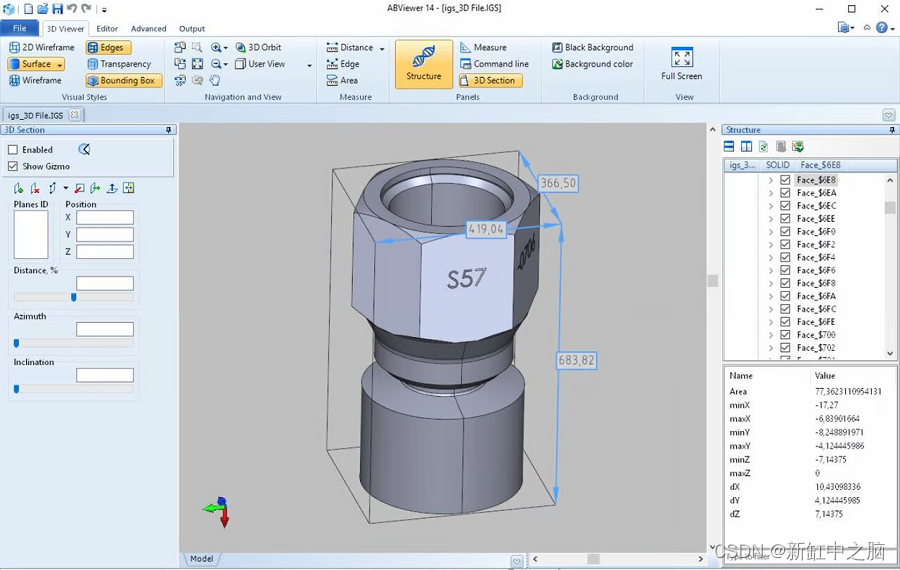The height and width of the screenshot is (570, 900).
Task: Uncheck the Show Gizmo checkbox
Action: click(13, 166)
